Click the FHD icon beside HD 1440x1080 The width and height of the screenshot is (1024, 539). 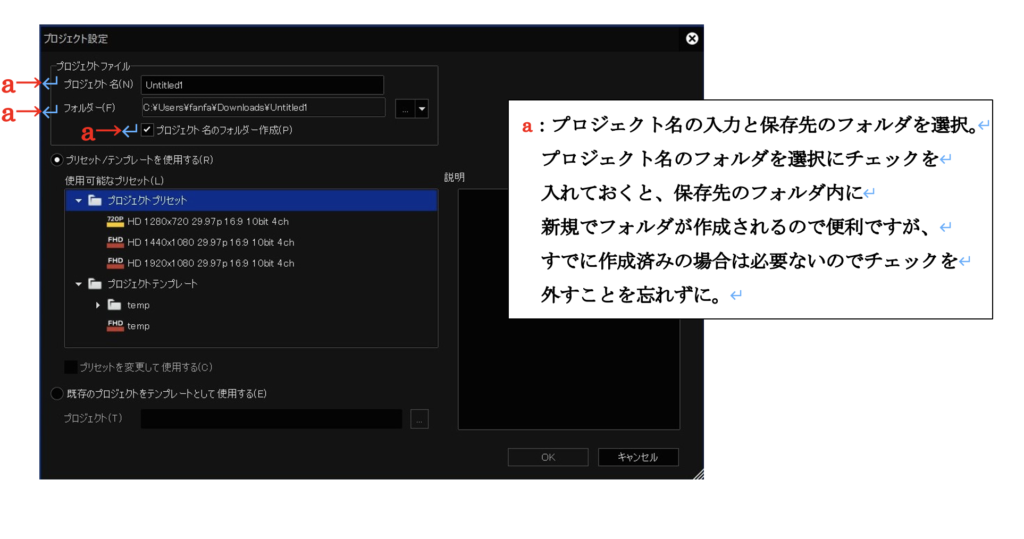coord(115,242)
